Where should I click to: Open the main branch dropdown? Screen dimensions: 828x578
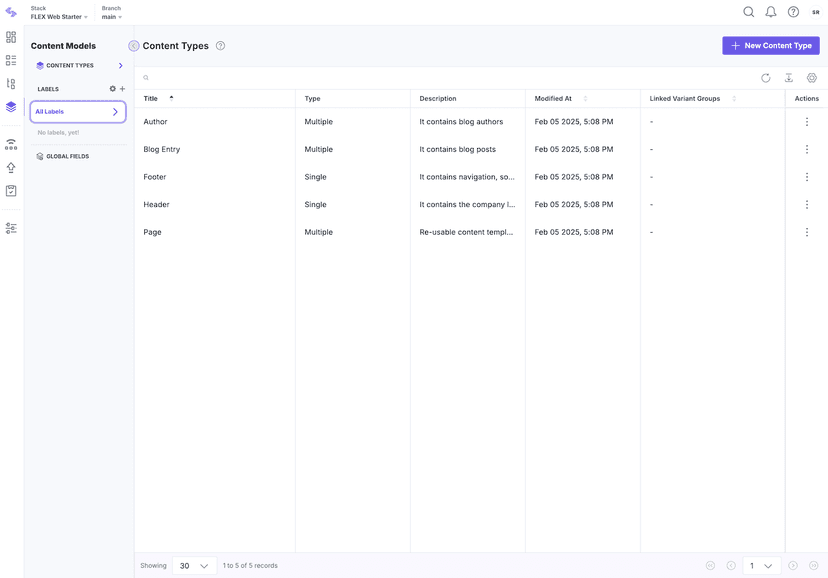click(x=110, y=15)
